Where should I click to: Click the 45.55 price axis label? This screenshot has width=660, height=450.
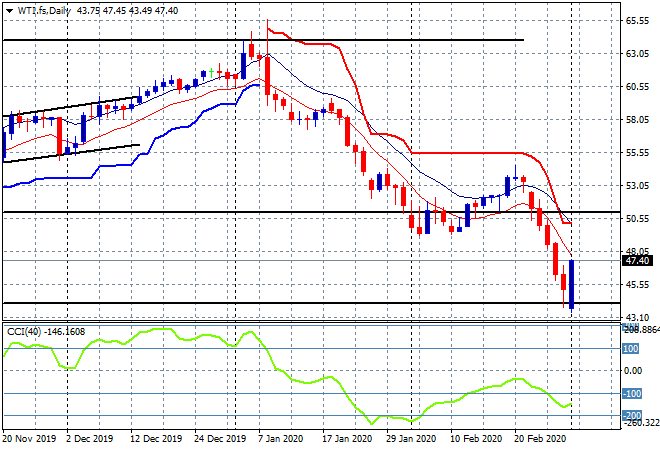coord(637,285)
